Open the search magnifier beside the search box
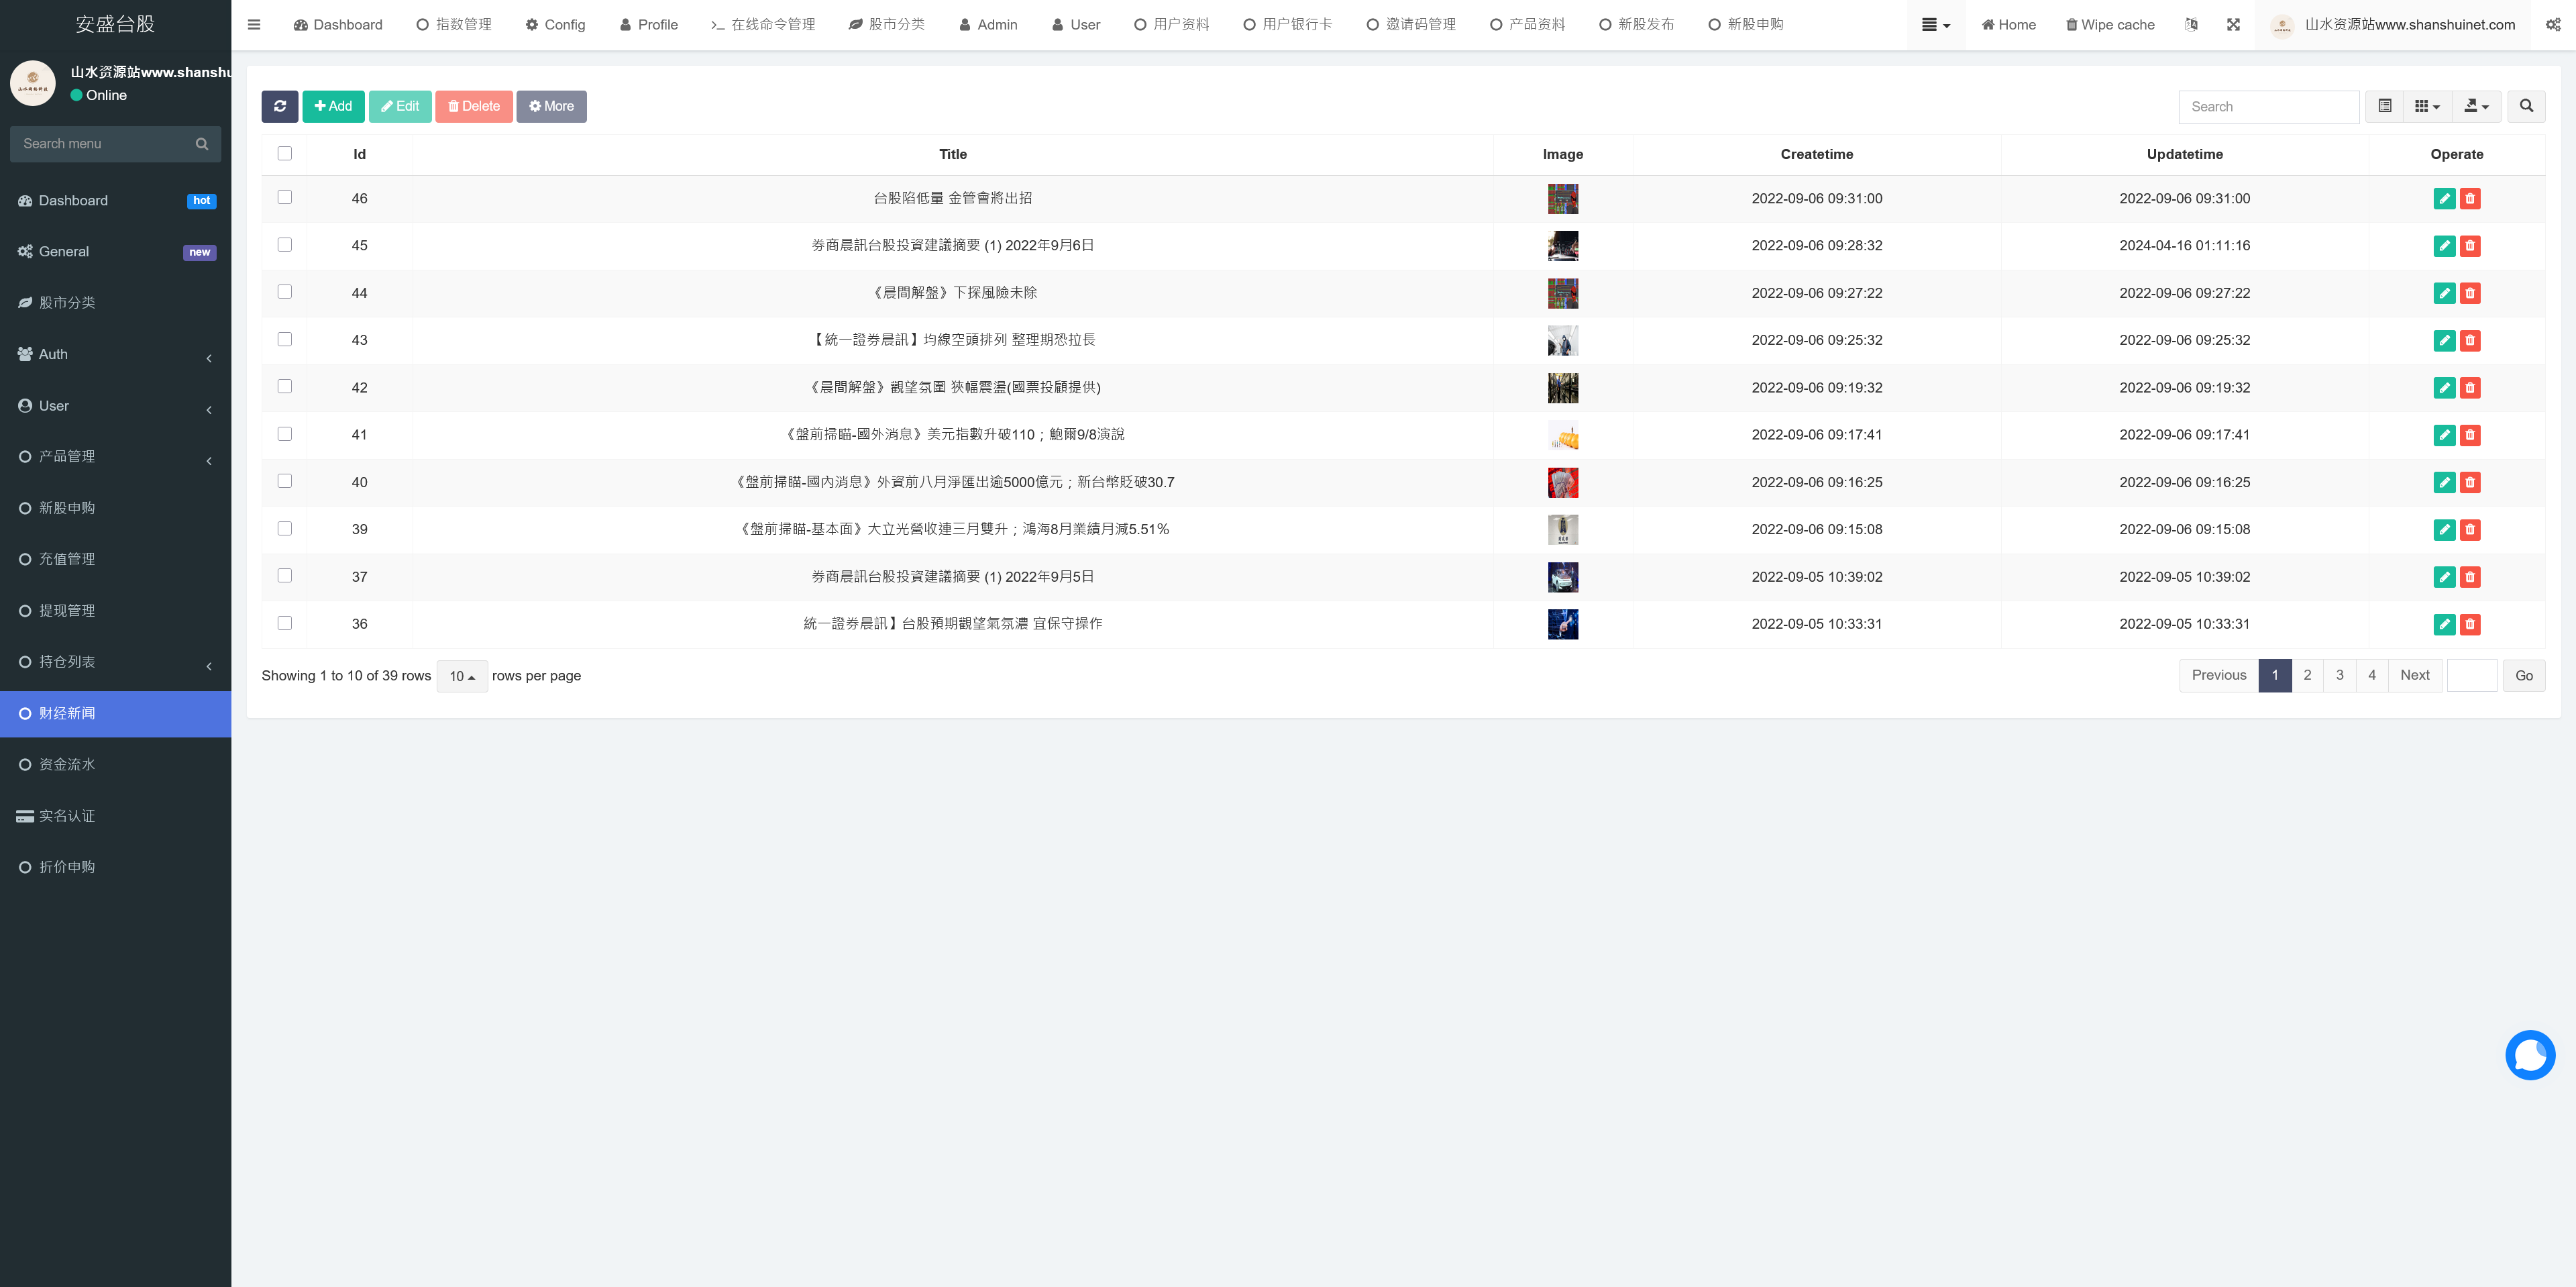Image resolution: width=2576 pixels, height=1287 pixels. point(2526,106)
